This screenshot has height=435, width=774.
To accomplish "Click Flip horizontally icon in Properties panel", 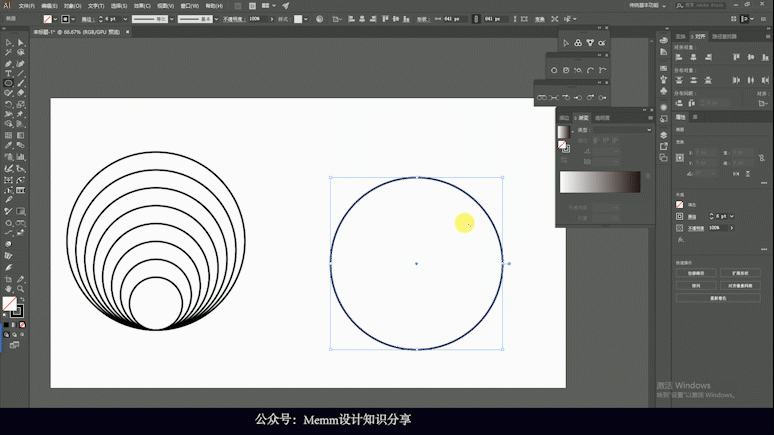I will [736, 174].
